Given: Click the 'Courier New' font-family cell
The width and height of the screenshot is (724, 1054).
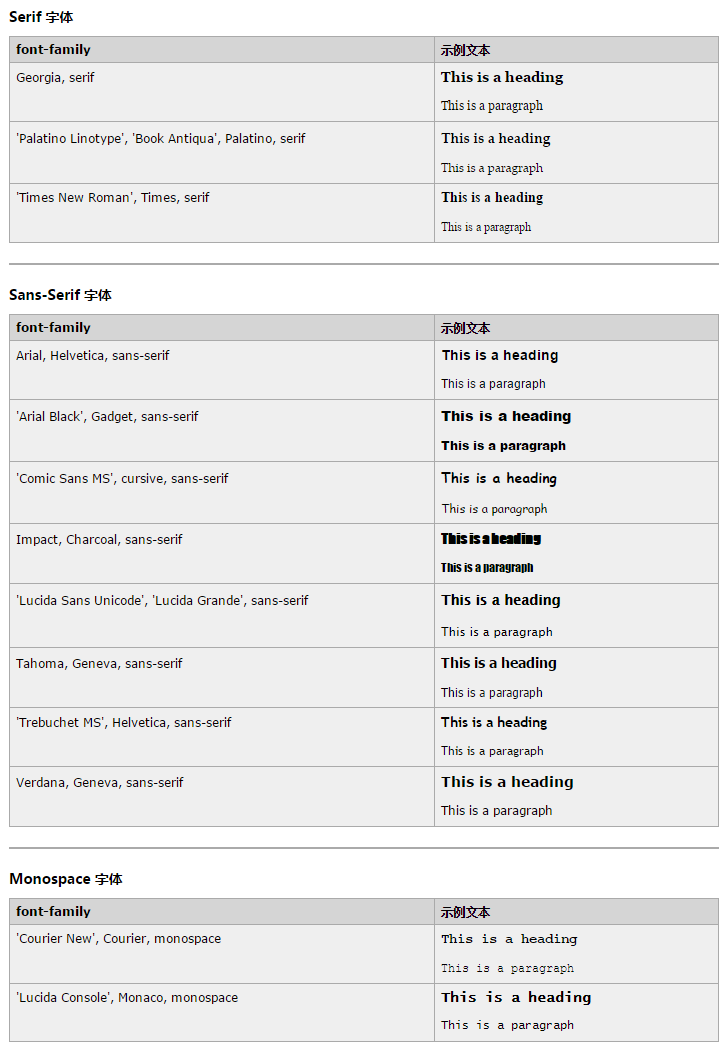Looking at the screenshot, I should coord(118,938).
